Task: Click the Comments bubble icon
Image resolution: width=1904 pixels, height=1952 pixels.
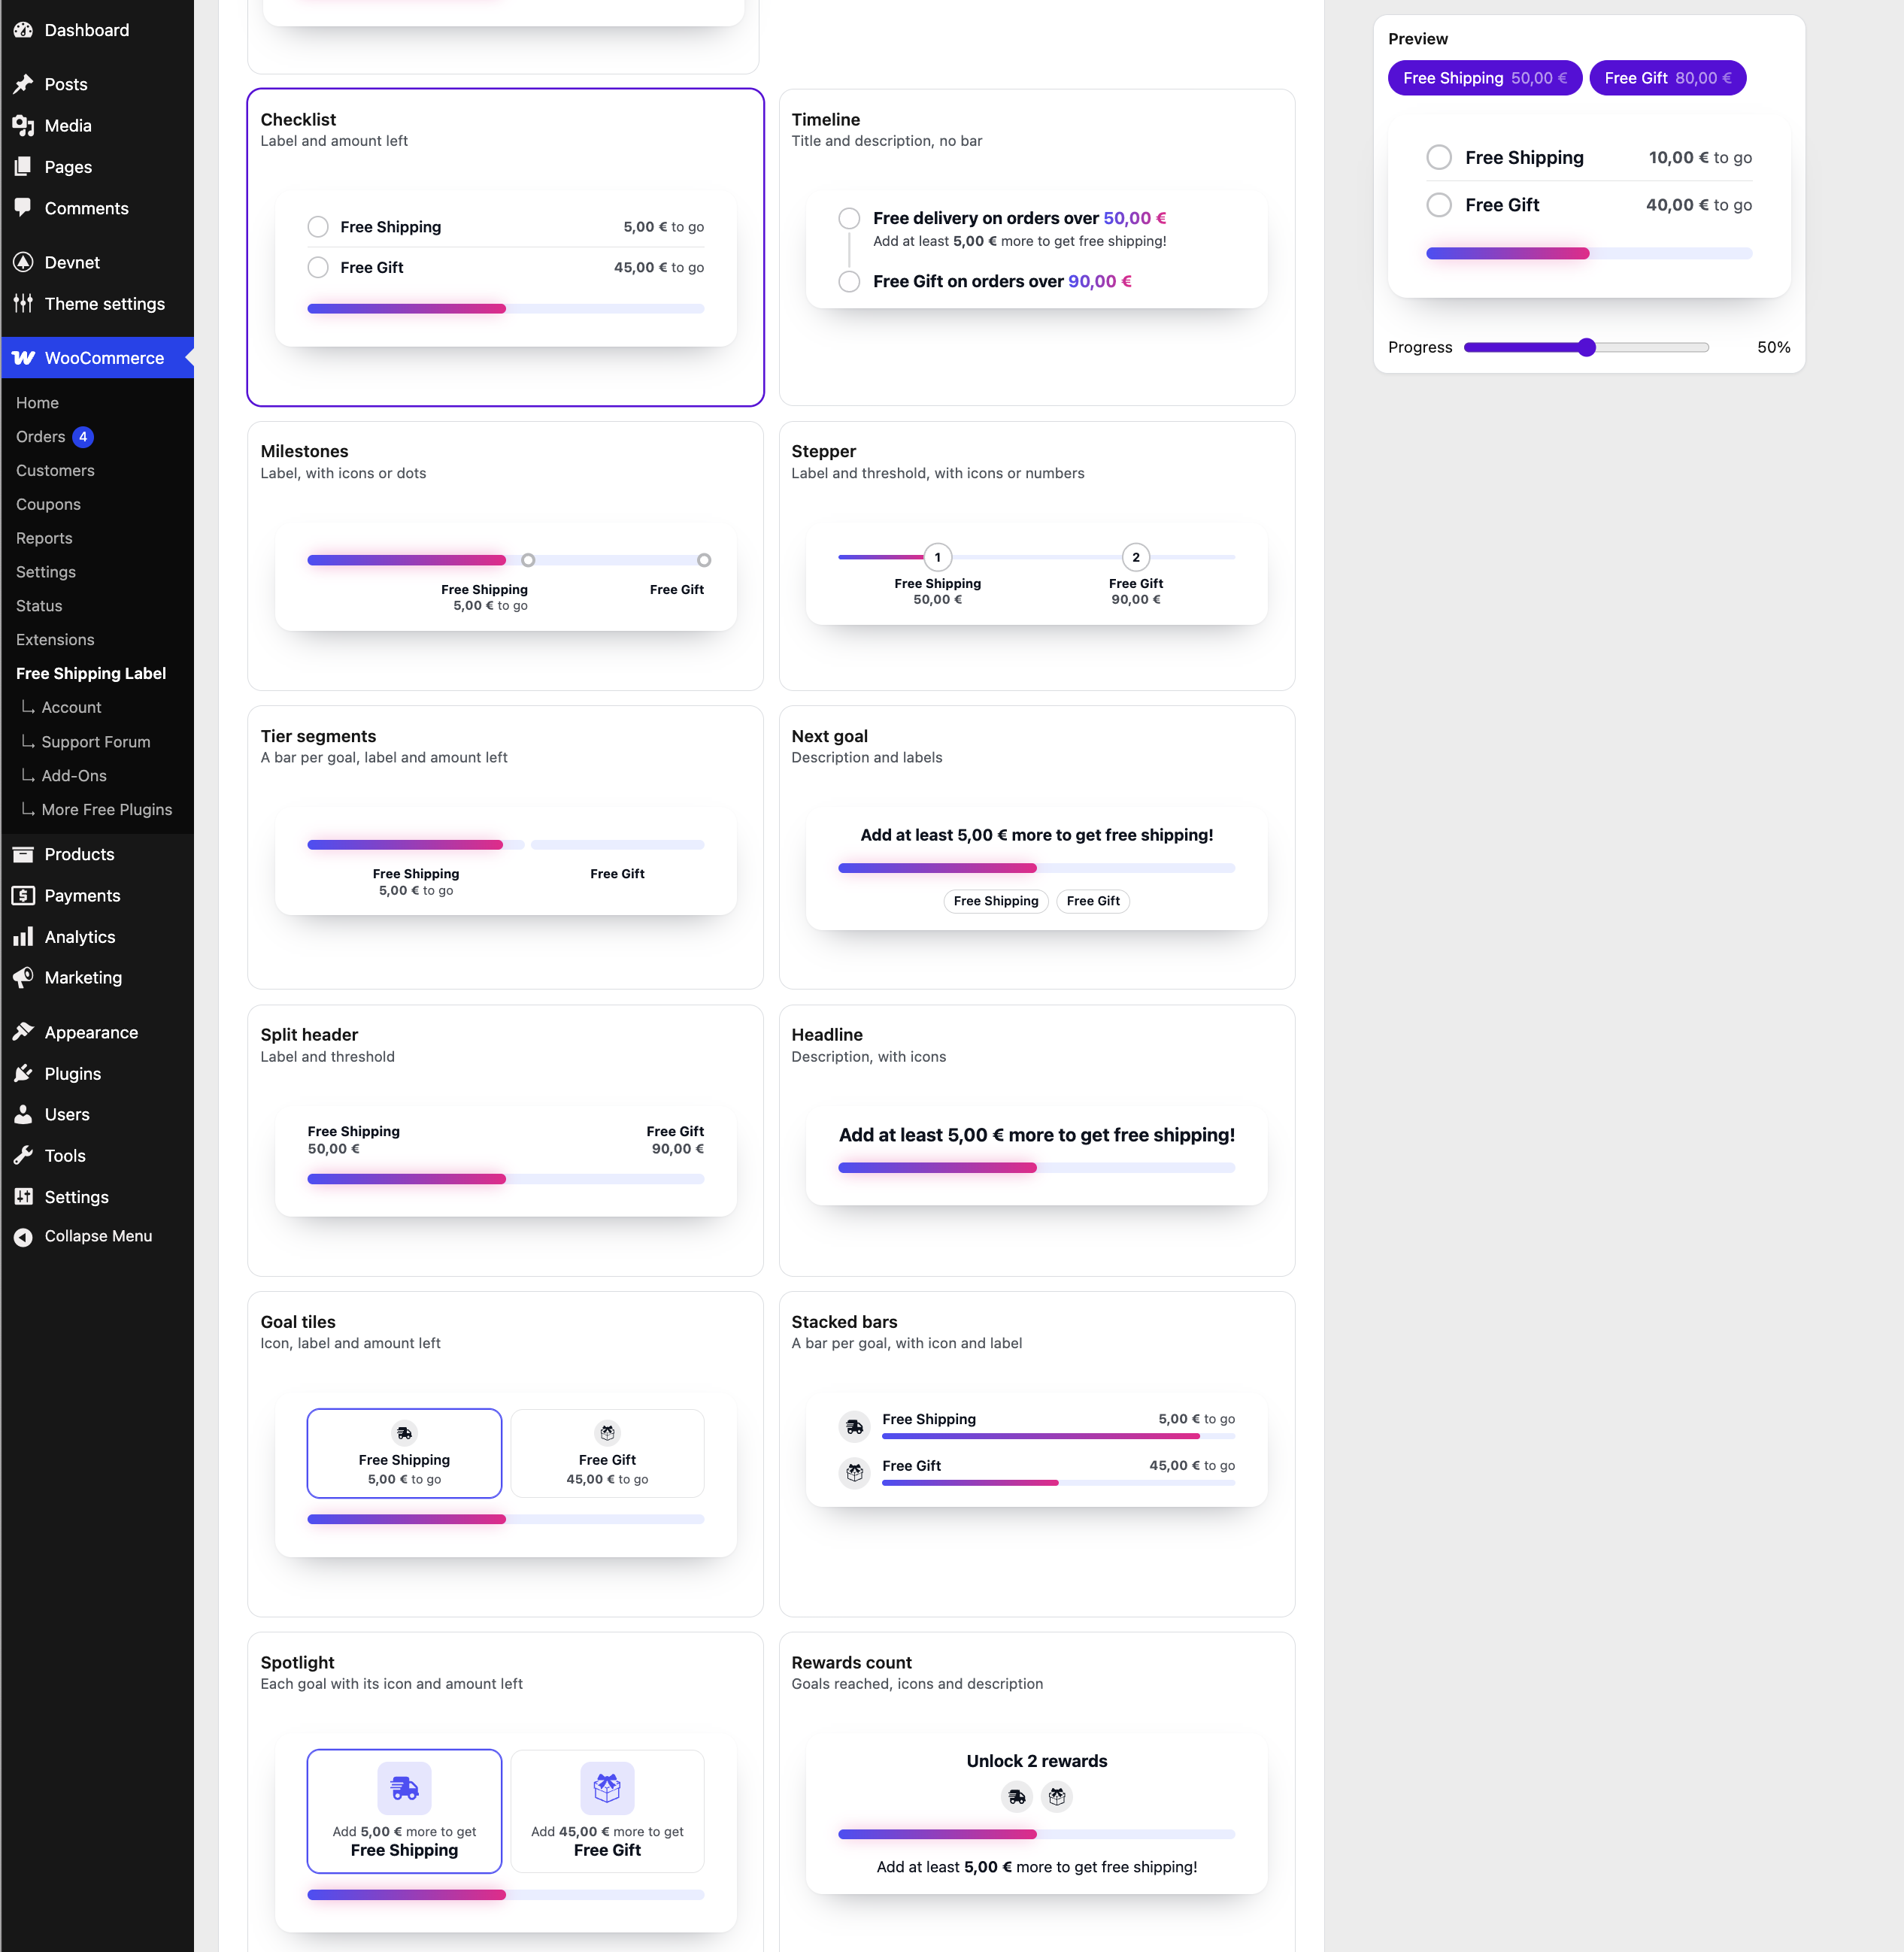Action: tap(23, 208)
